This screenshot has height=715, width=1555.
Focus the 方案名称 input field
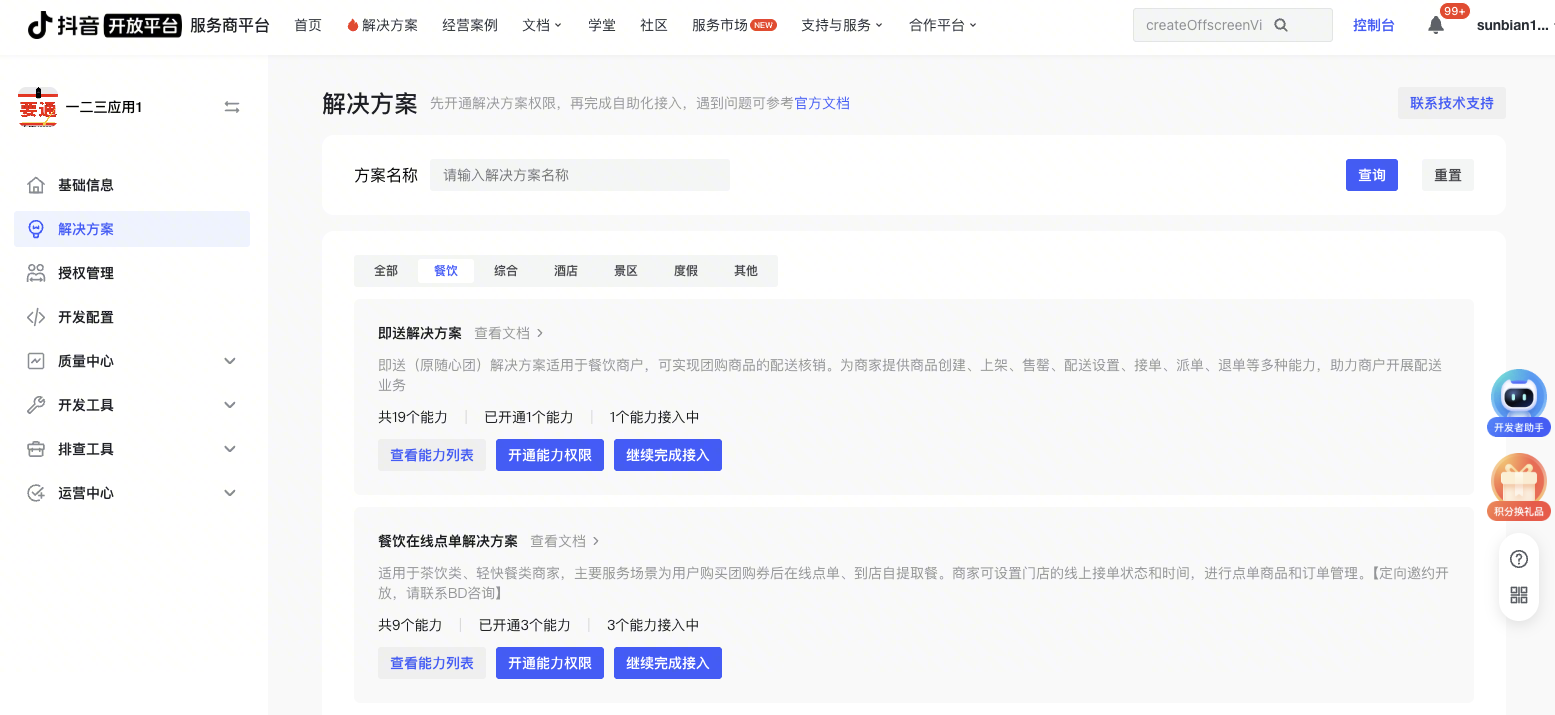click(580, 175)
